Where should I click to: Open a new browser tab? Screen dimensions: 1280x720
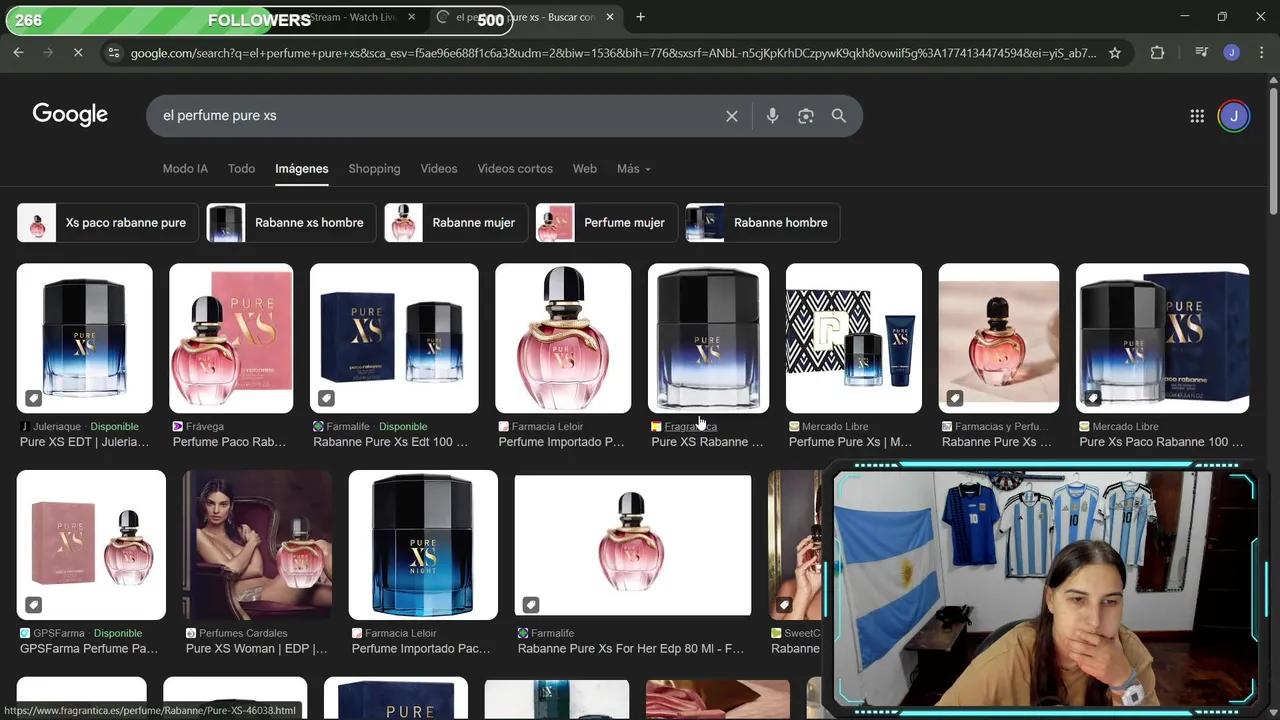tap(640, 17)
